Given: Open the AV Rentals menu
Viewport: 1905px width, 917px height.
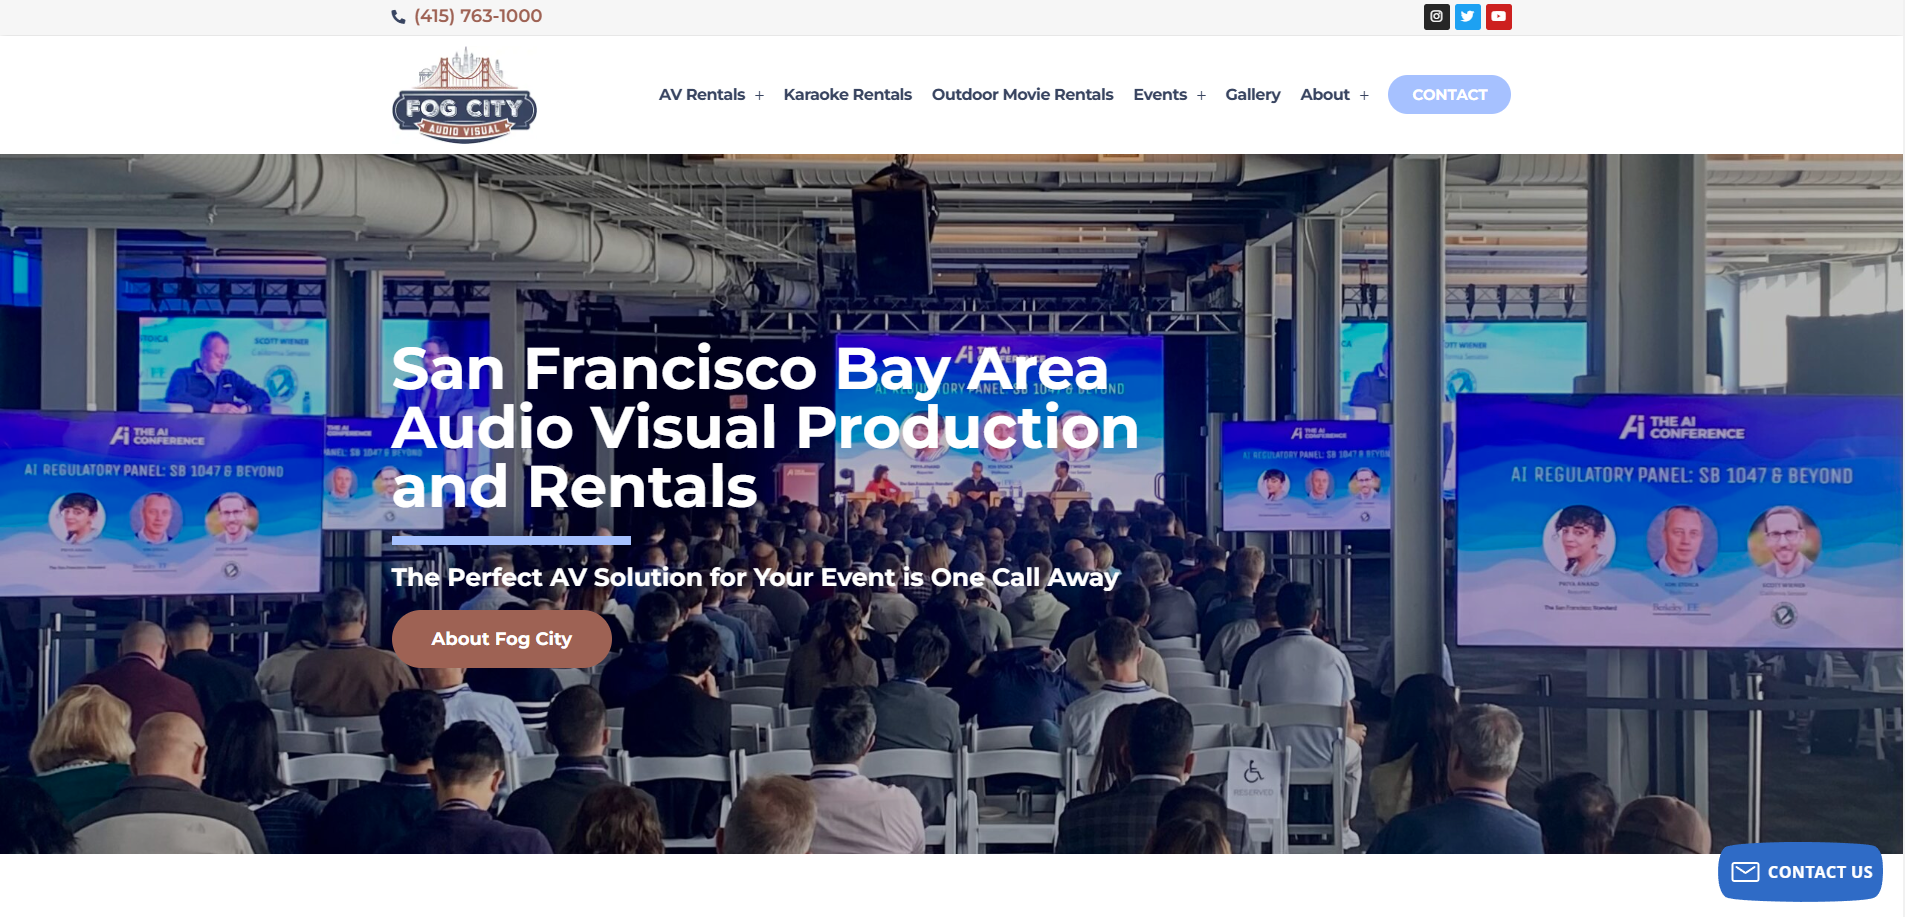Looking at the screenshot, I should 702,94.
